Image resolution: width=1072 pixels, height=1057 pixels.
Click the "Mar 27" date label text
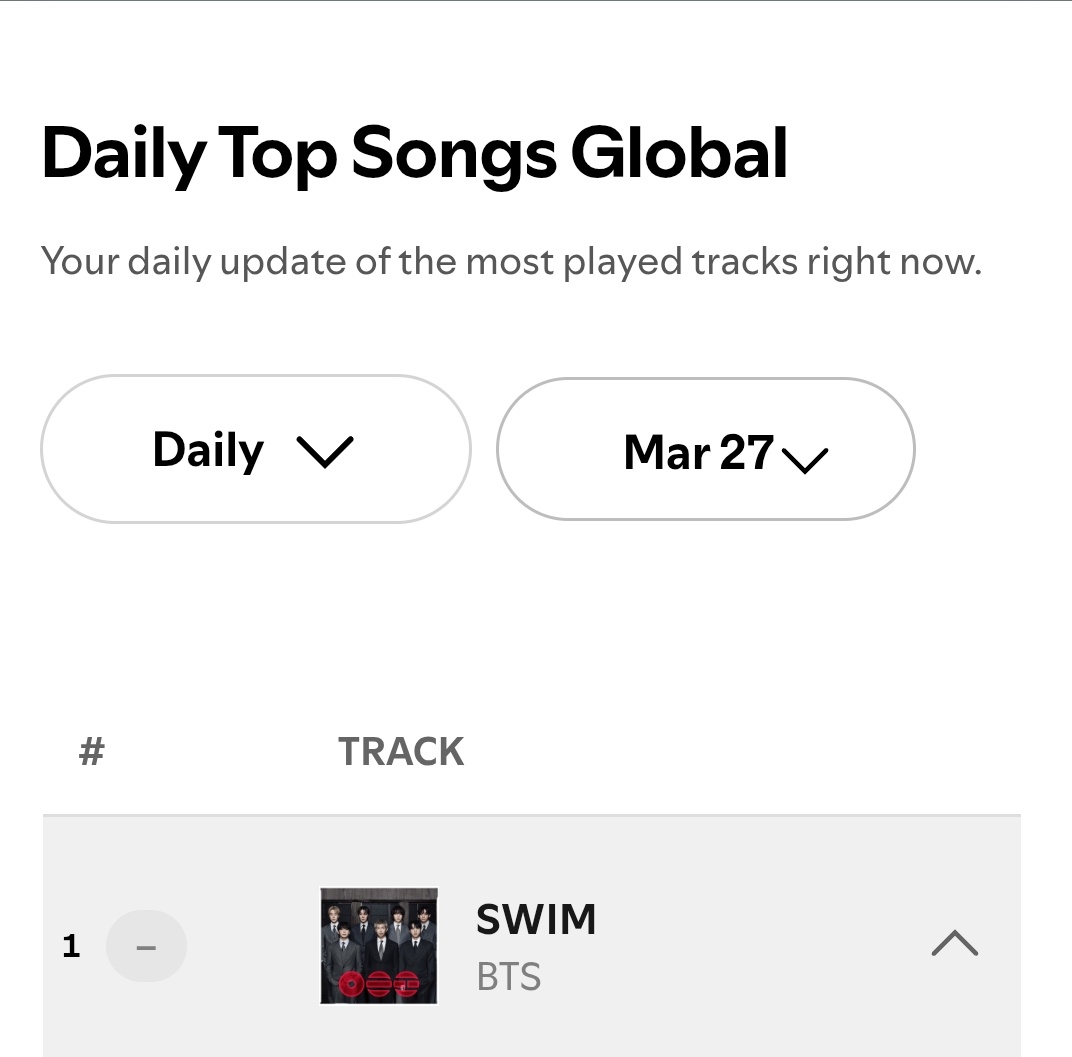click(x=698, y=452)
